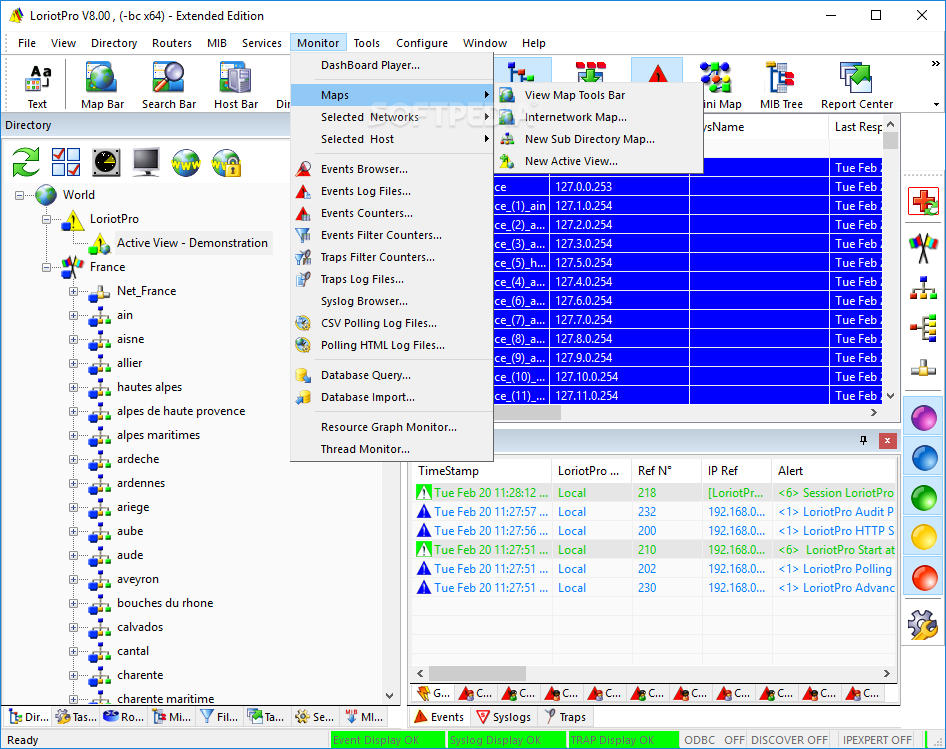
Task: Click the Event Display OK status indicator
Action: coord(387,740)
